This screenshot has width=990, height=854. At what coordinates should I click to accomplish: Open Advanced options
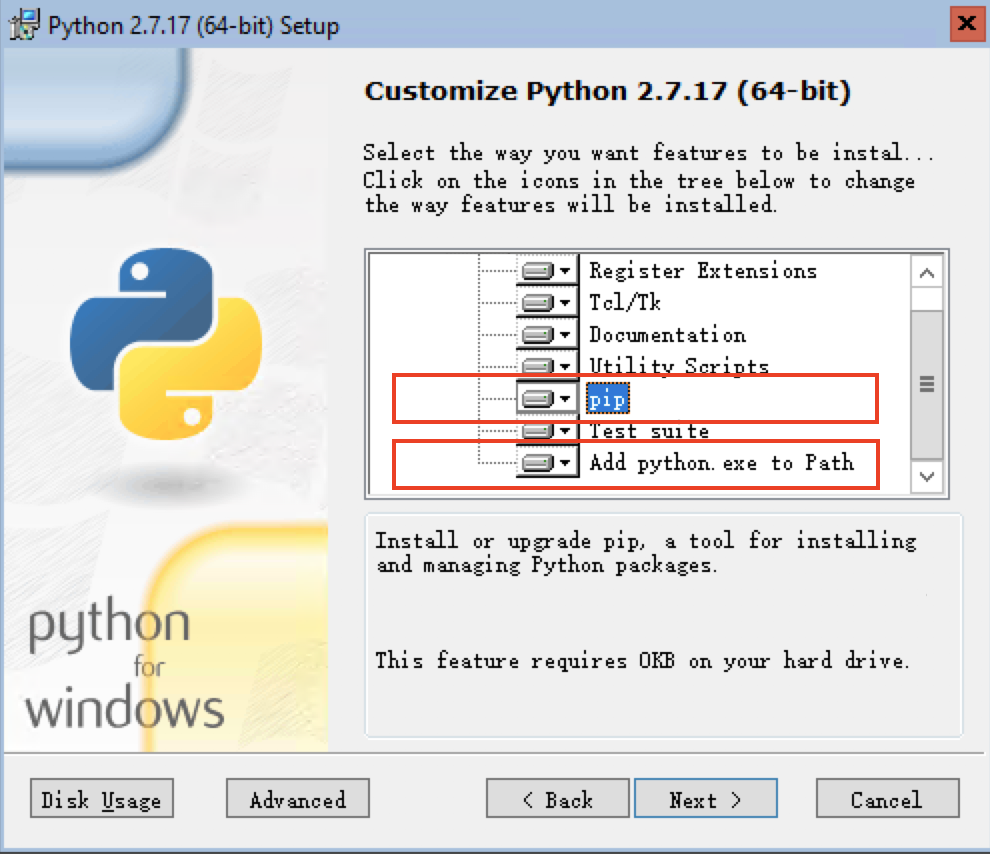pos(297,800)
